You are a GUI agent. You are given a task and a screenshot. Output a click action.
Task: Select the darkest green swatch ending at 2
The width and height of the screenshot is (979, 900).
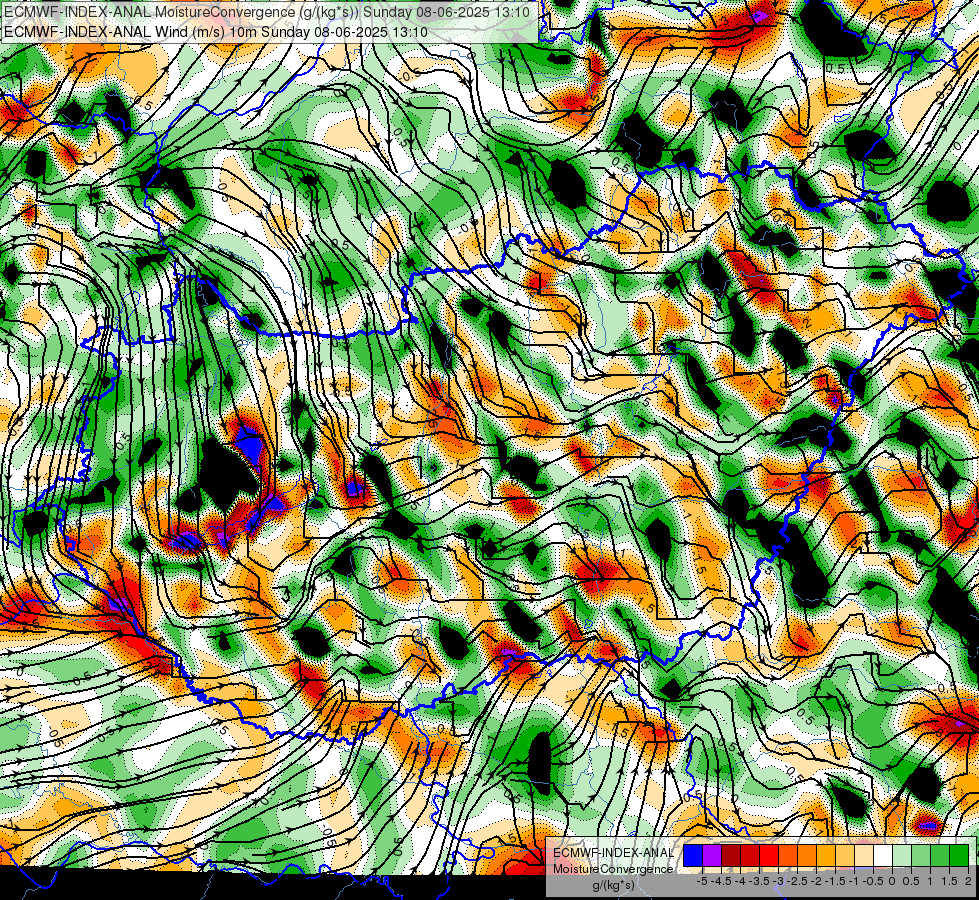click(x=959, y=856)
